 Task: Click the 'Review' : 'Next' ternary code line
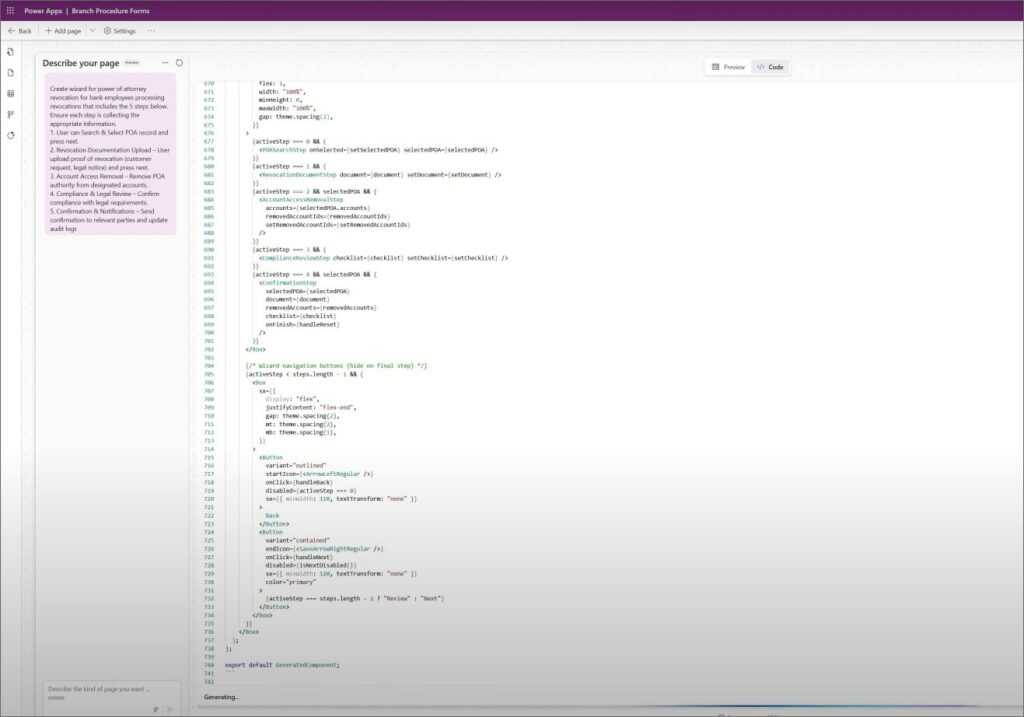click(355, 598)
